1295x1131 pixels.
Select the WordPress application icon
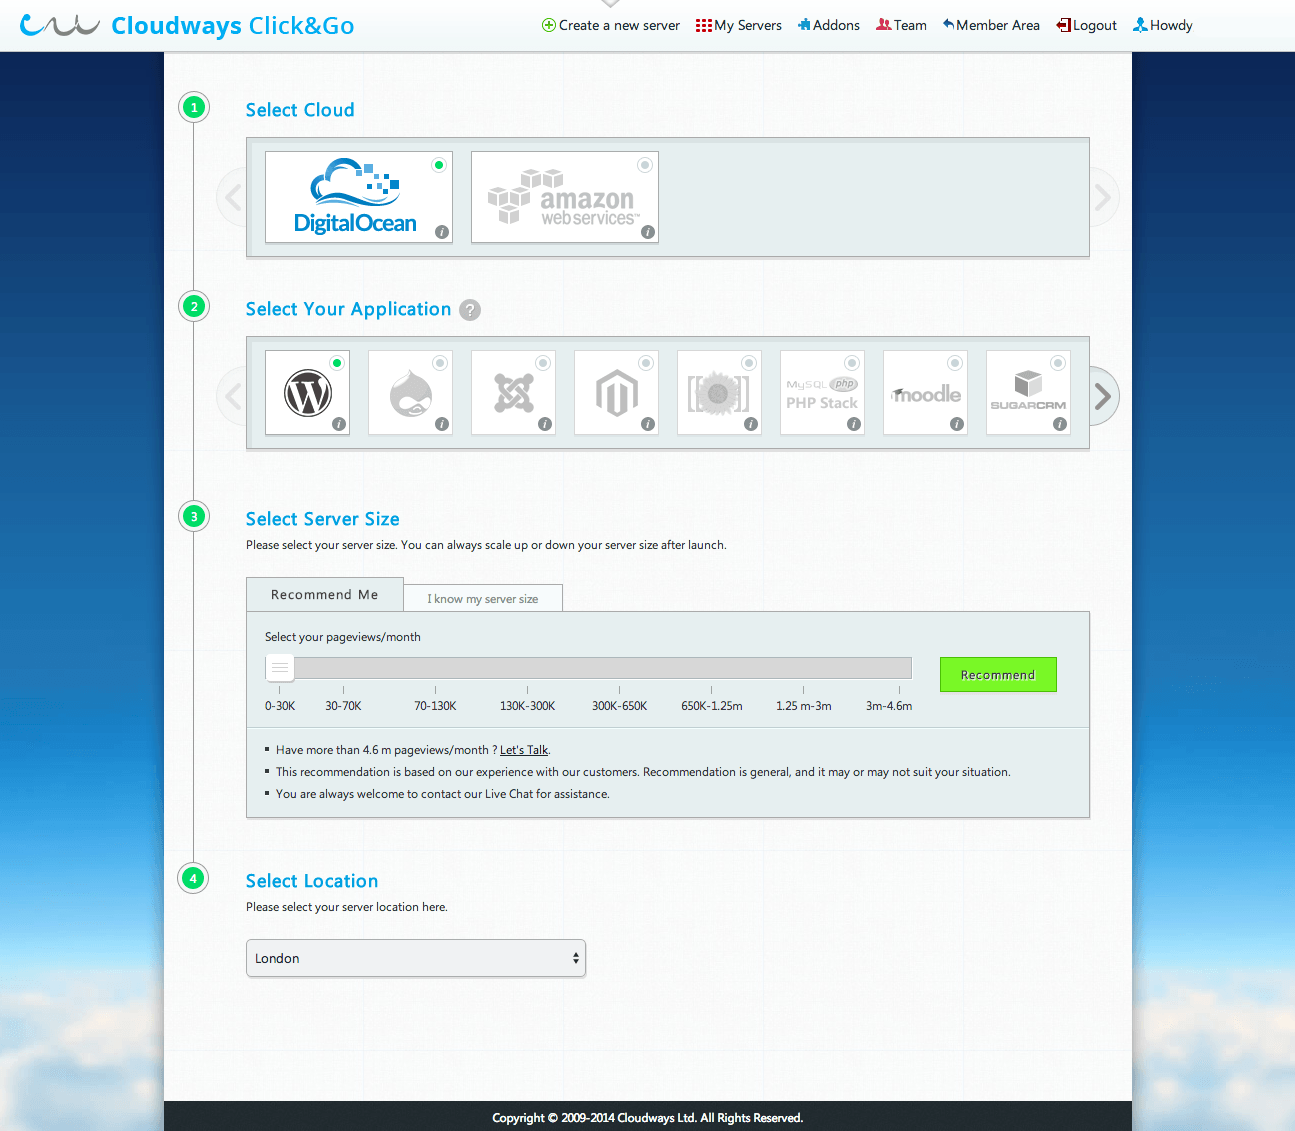click(x=307, y=392)
